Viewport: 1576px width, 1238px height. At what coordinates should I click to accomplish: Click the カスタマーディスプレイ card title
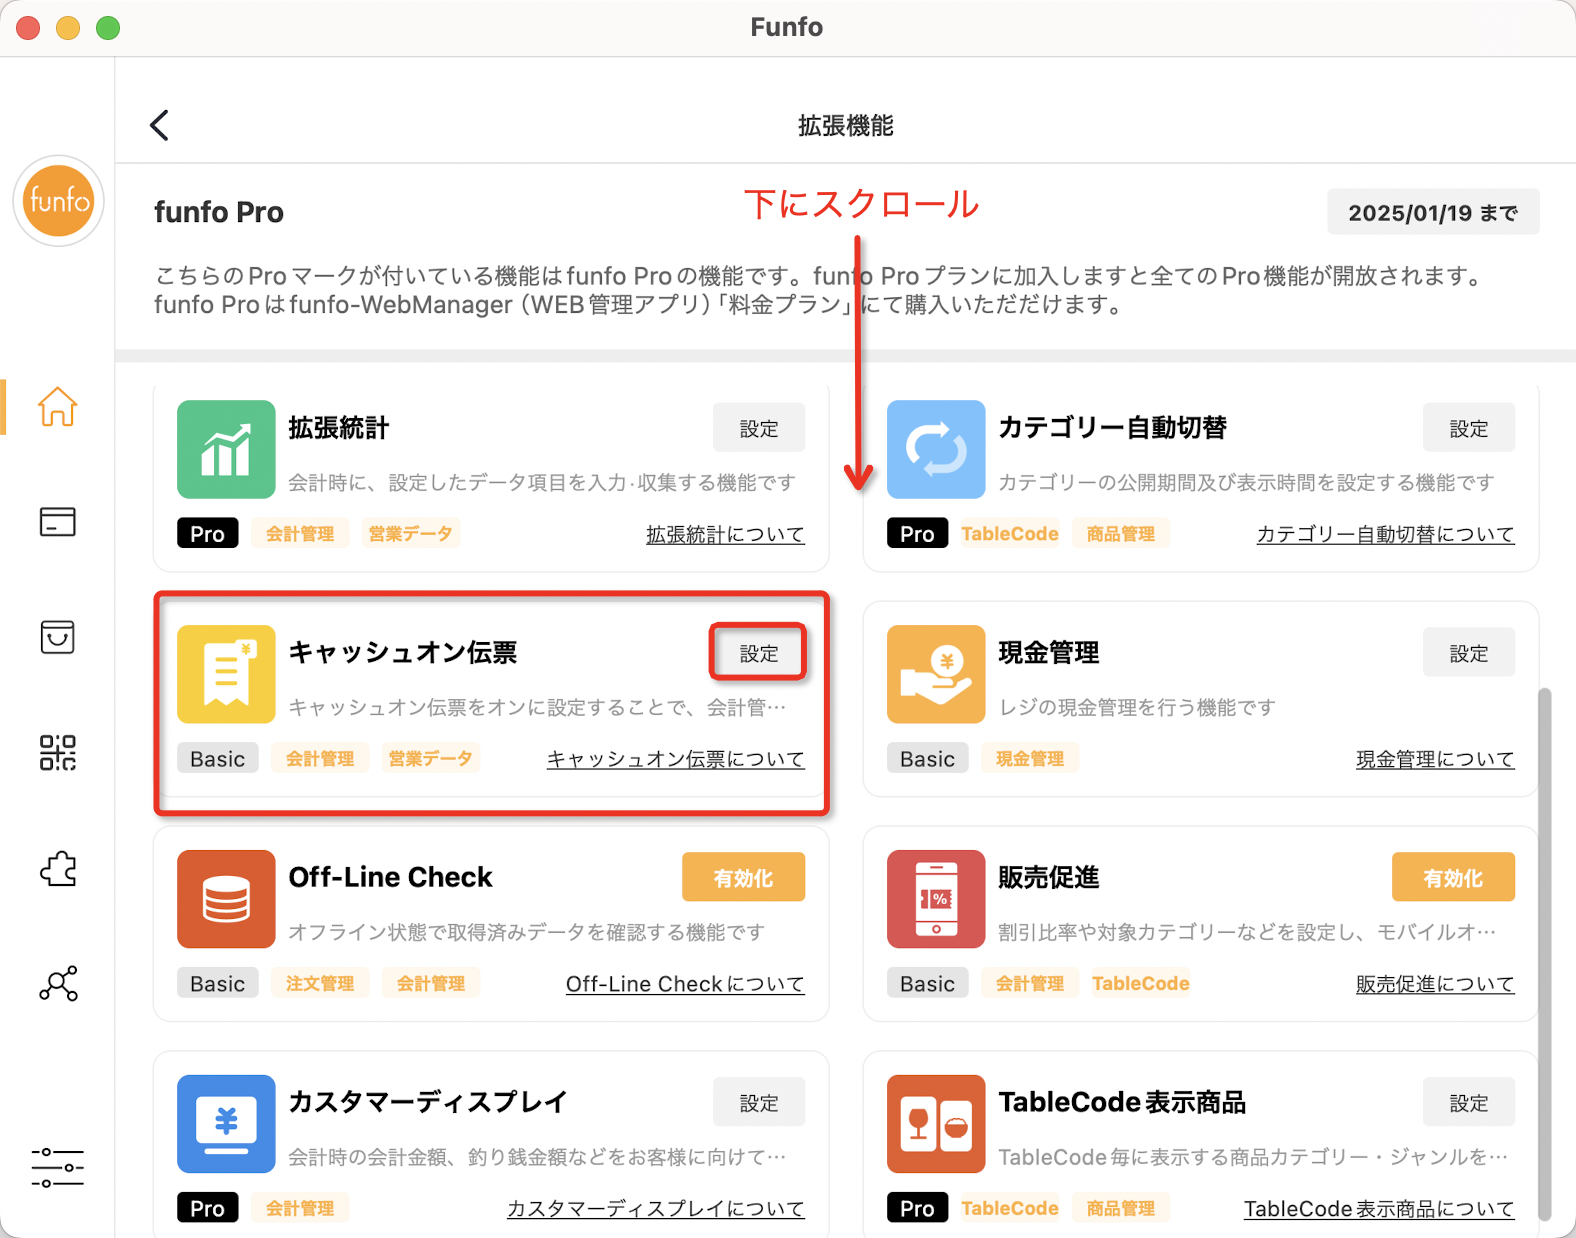428,1101
